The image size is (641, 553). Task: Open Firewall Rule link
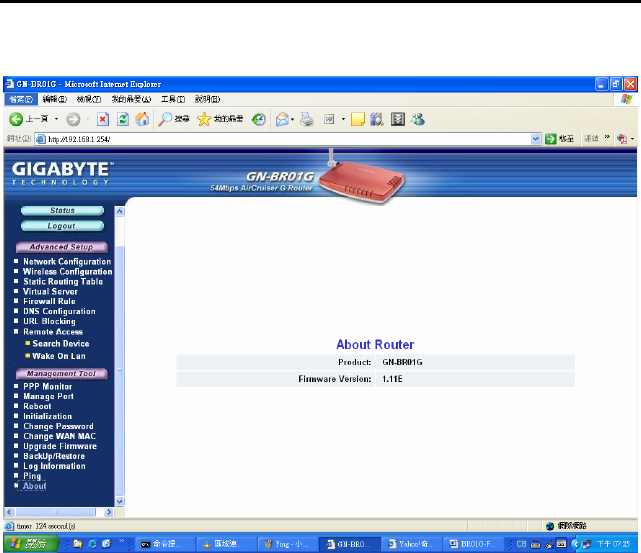tap(49, 301)
